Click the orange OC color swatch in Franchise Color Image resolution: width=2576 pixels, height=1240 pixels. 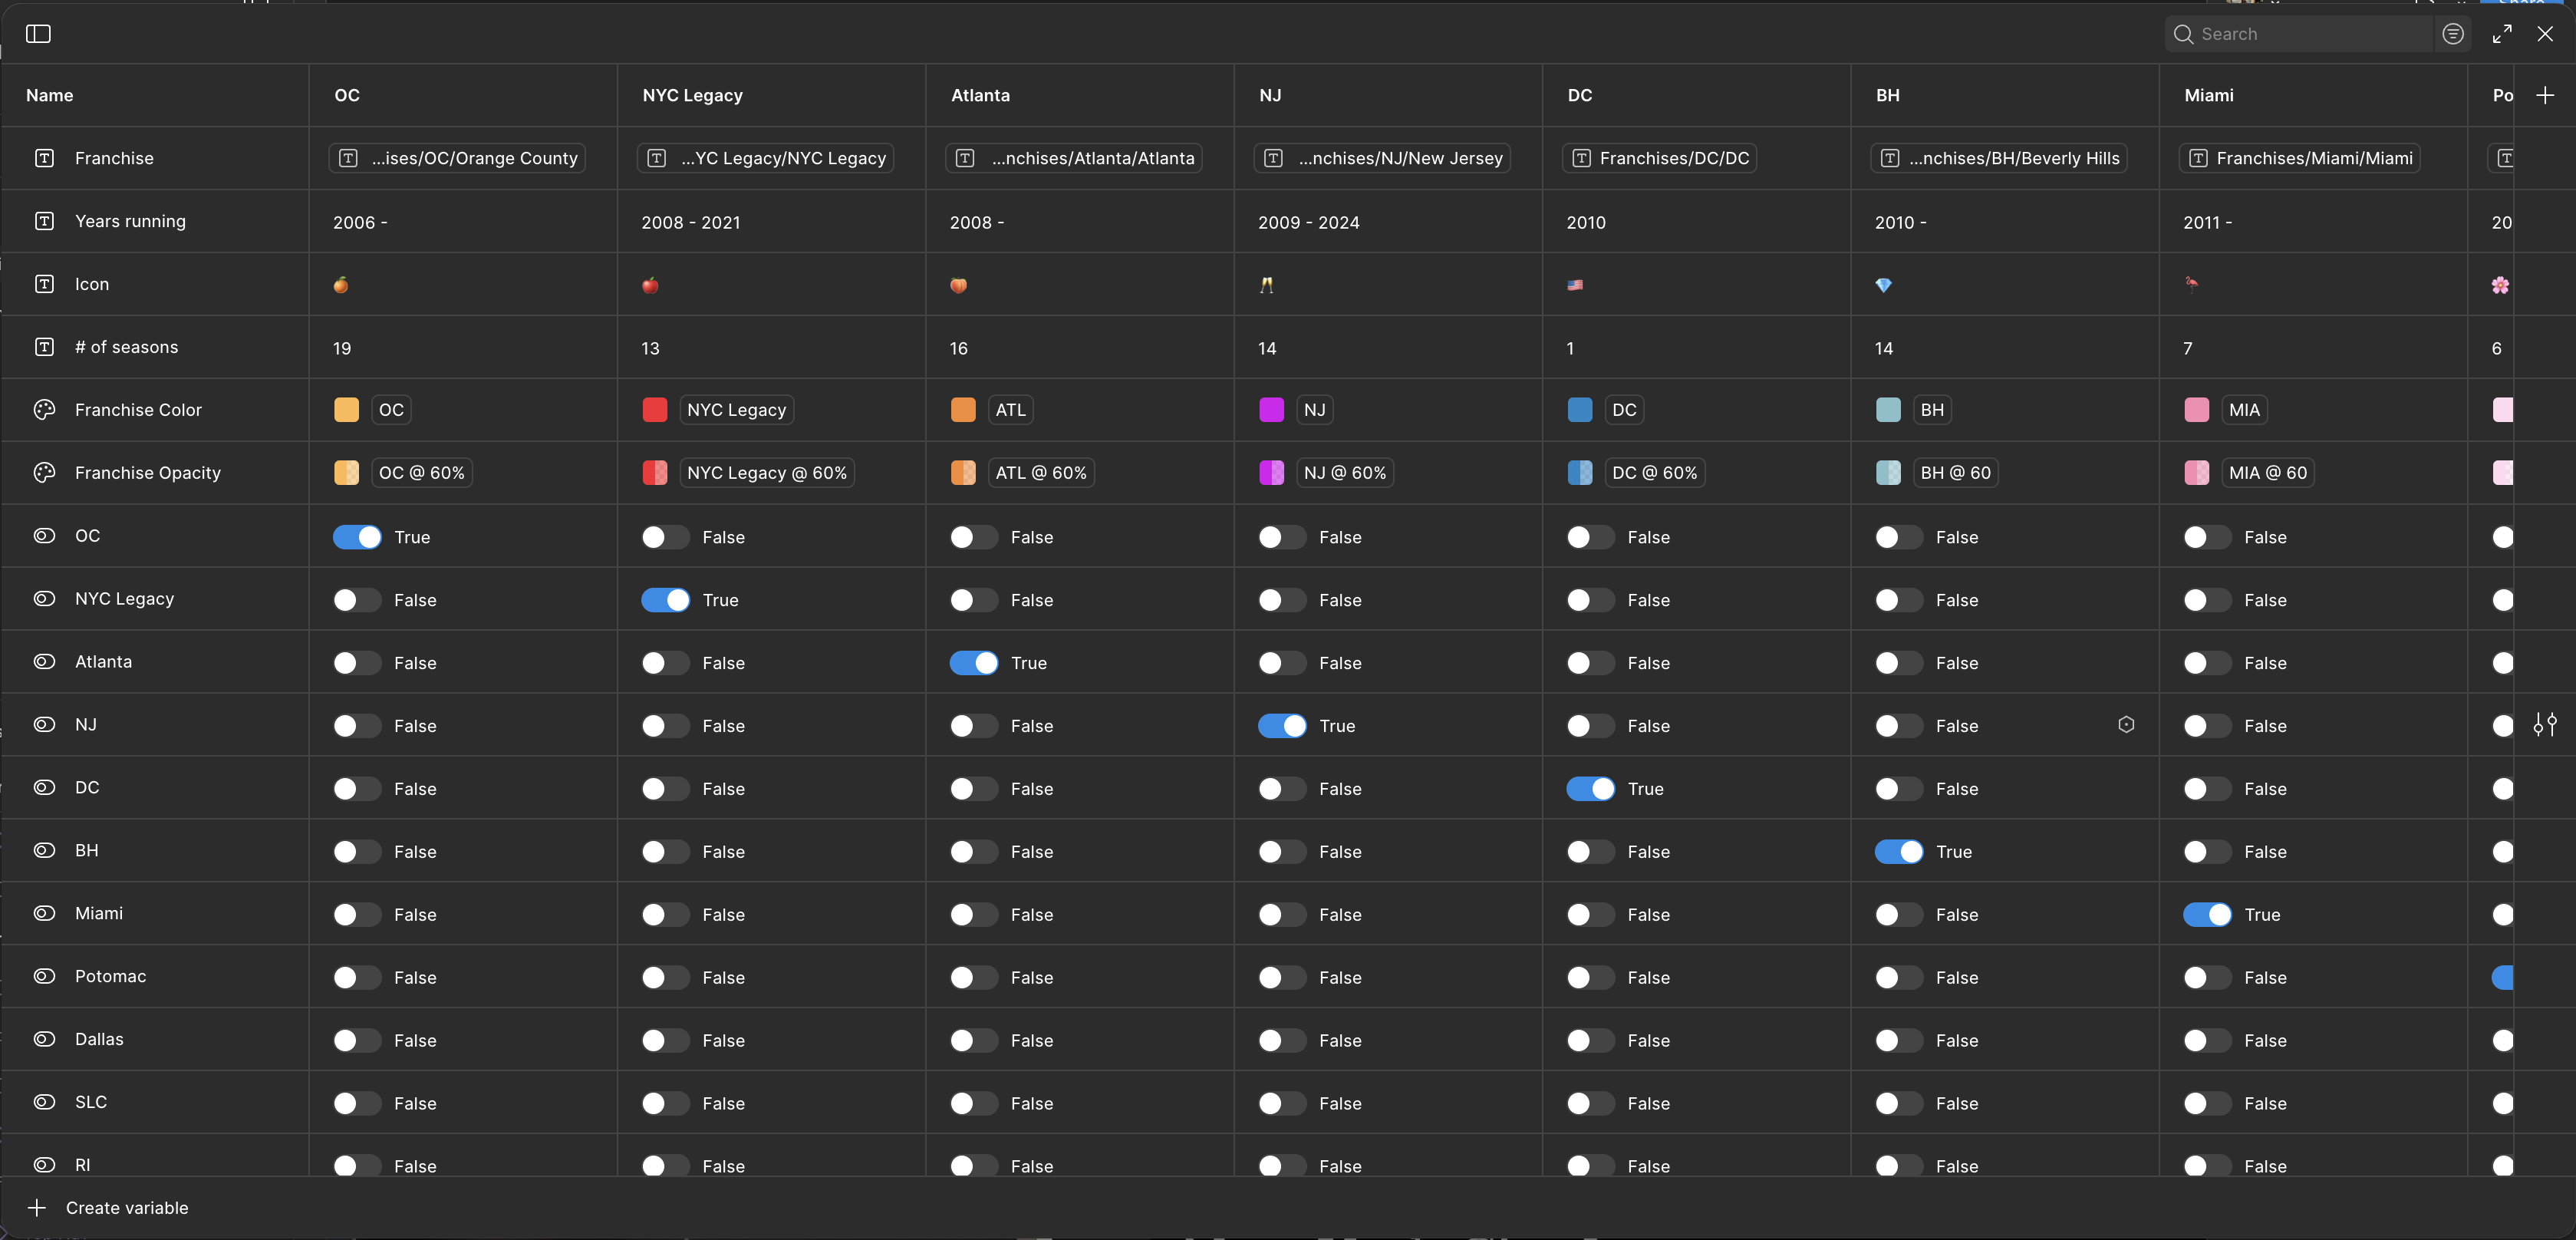coord(347,410)
